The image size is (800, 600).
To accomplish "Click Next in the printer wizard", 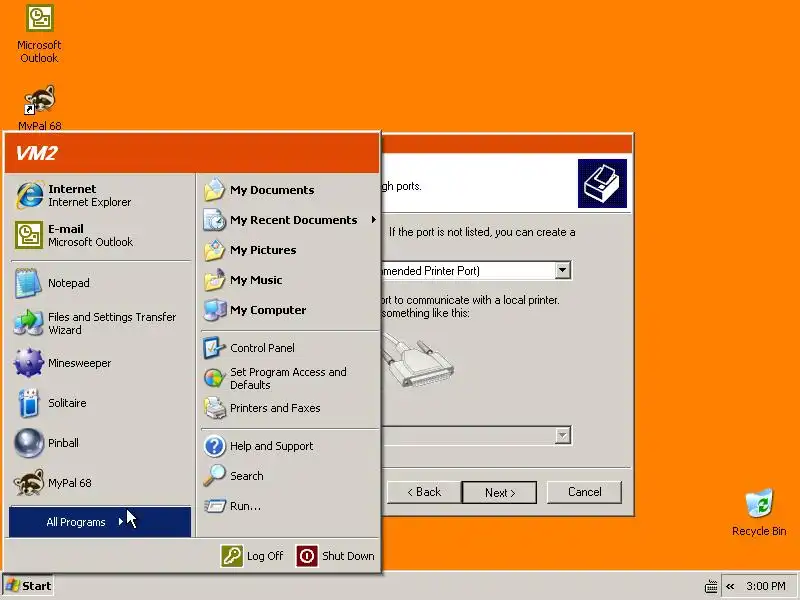I will pyautogui.click(x=499, y=492).
